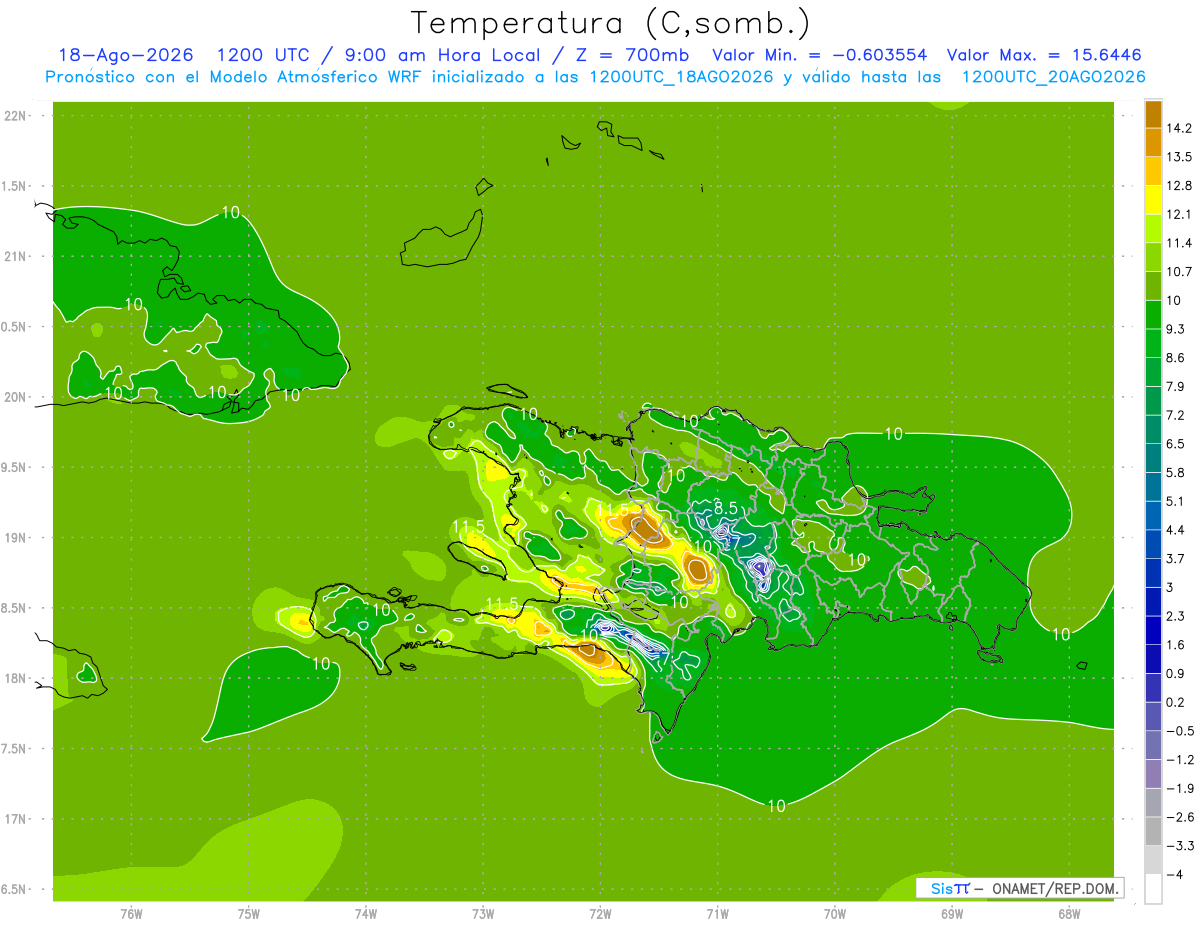Screen dimensions: 1200x927
Task: Click the 72W longitude axis label
Action: click(600, 914)
